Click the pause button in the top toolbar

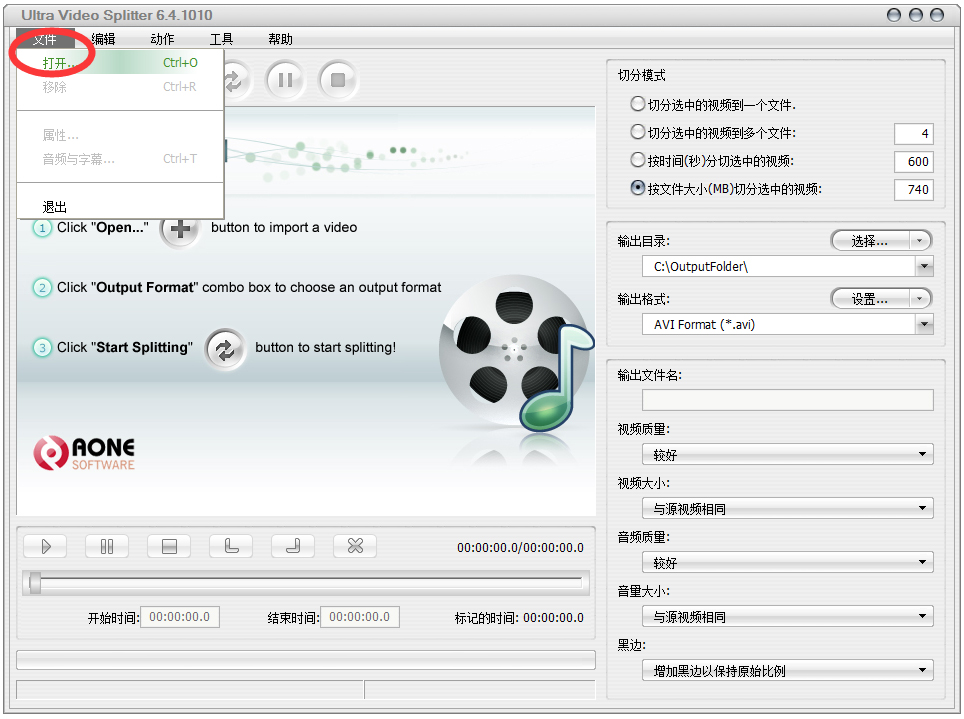pyautogui.click(x=285, y=80)
